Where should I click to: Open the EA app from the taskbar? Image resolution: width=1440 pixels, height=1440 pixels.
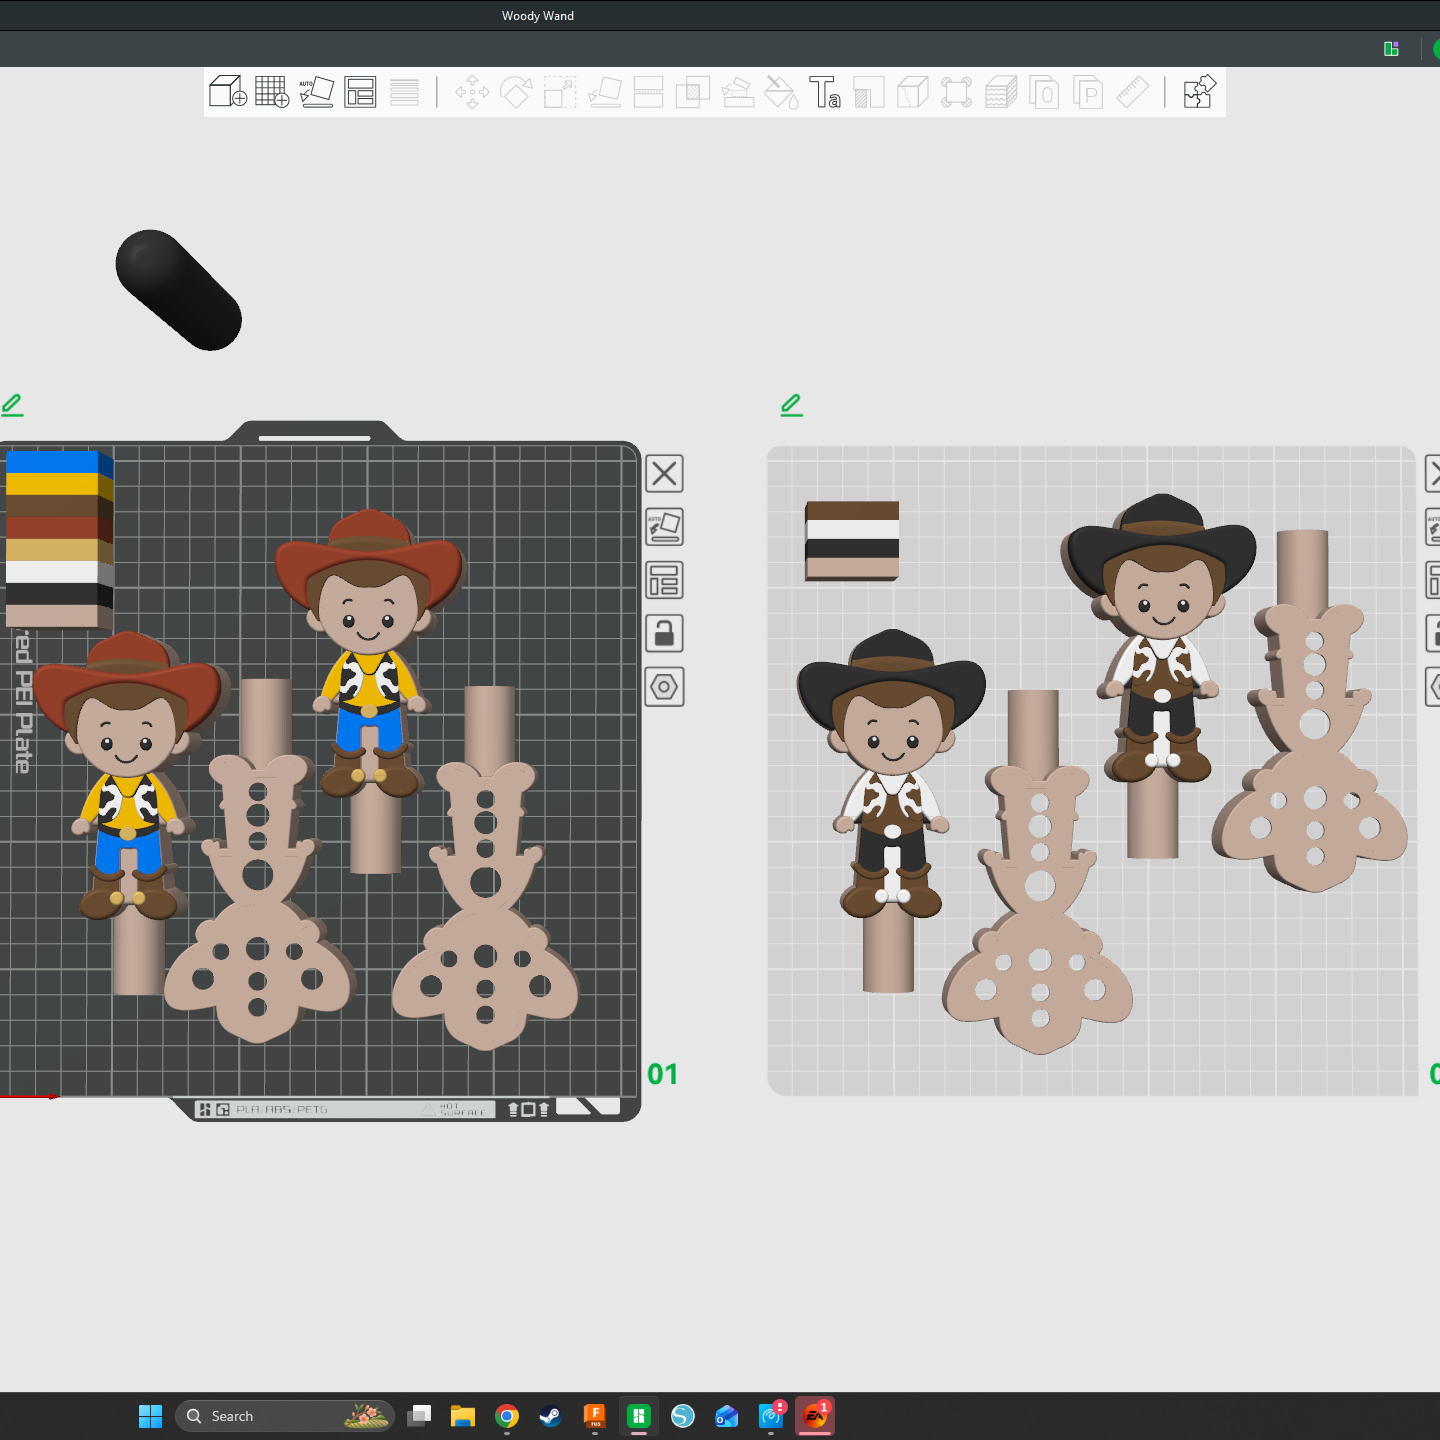[x=815, y=1416]
